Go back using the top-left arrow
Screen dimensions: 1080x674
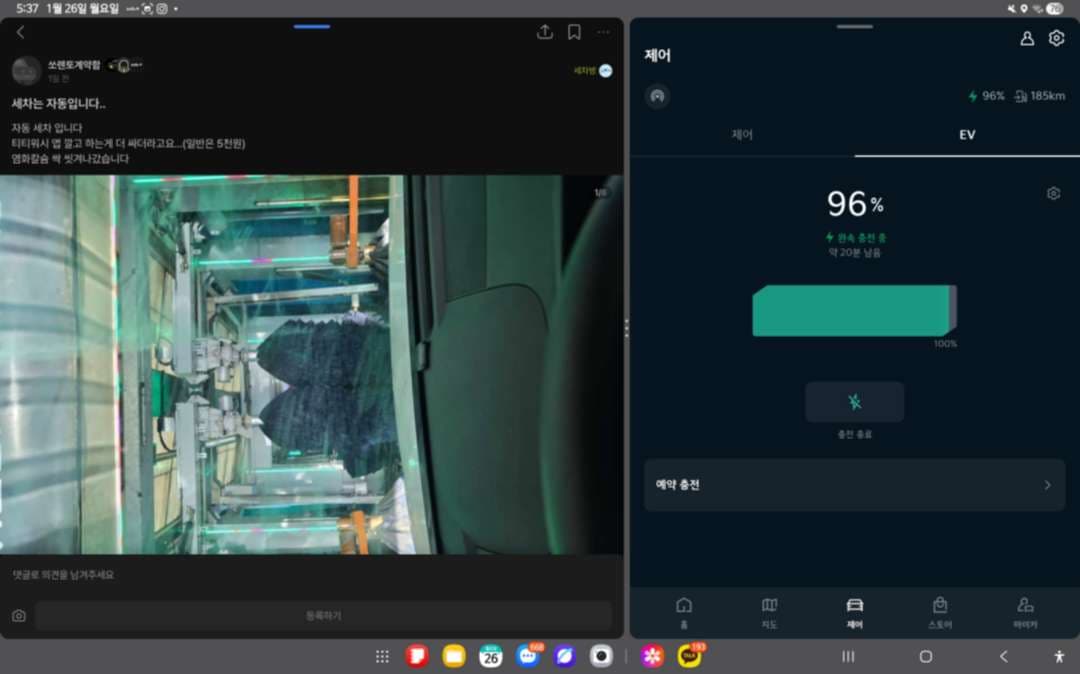[20, 32]
